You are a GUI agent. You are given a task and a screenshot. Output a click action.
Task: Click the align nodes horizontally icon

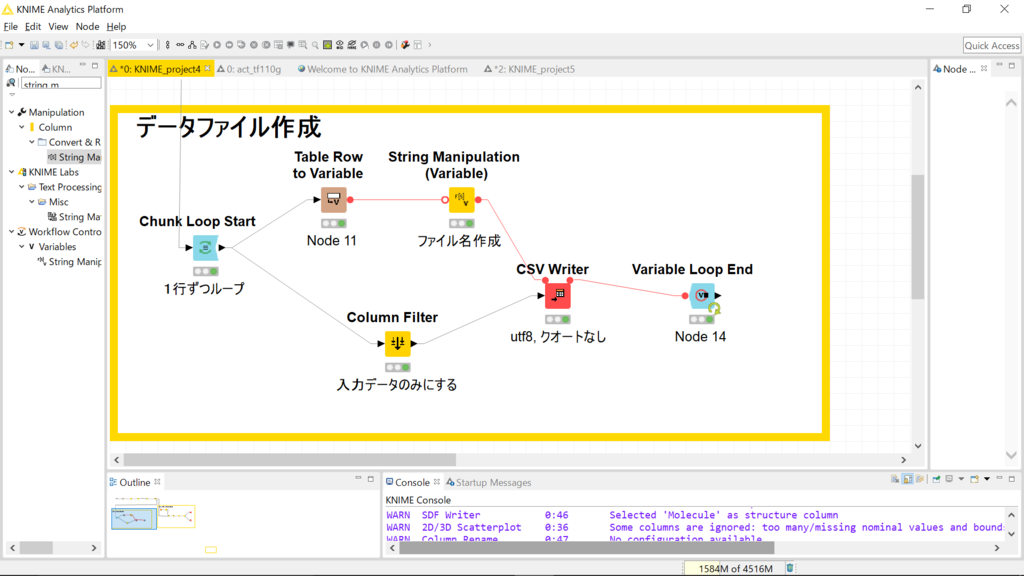click(x=180, y=45)
